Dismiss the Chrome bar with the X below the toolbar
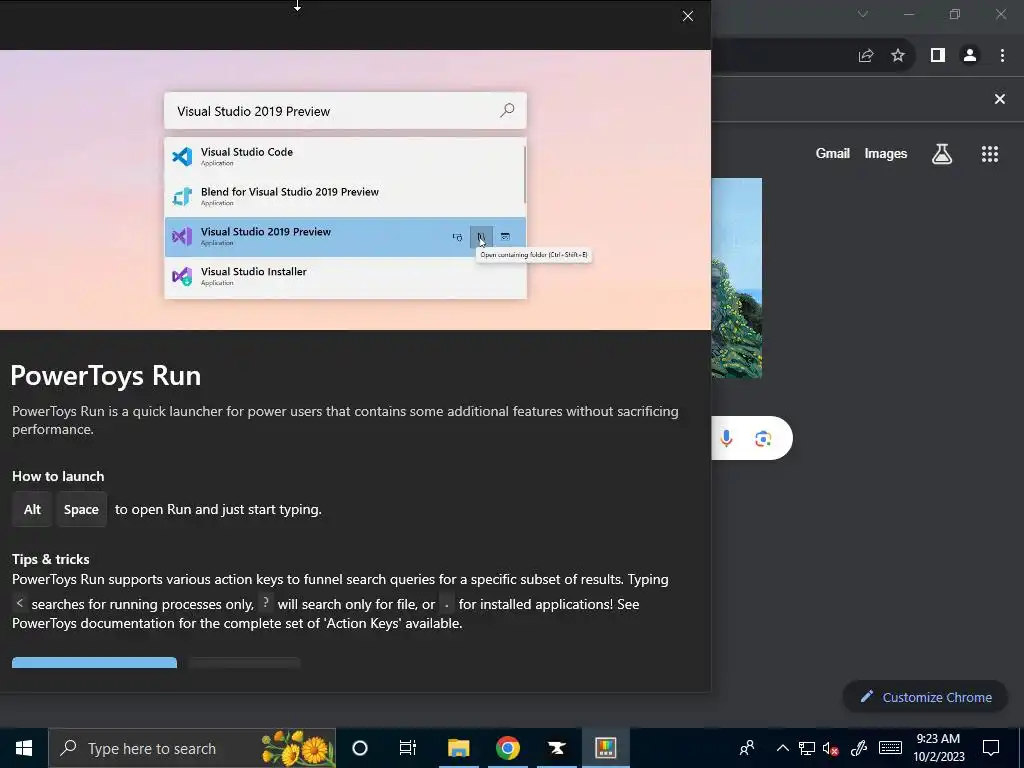 click(1000, 99)
